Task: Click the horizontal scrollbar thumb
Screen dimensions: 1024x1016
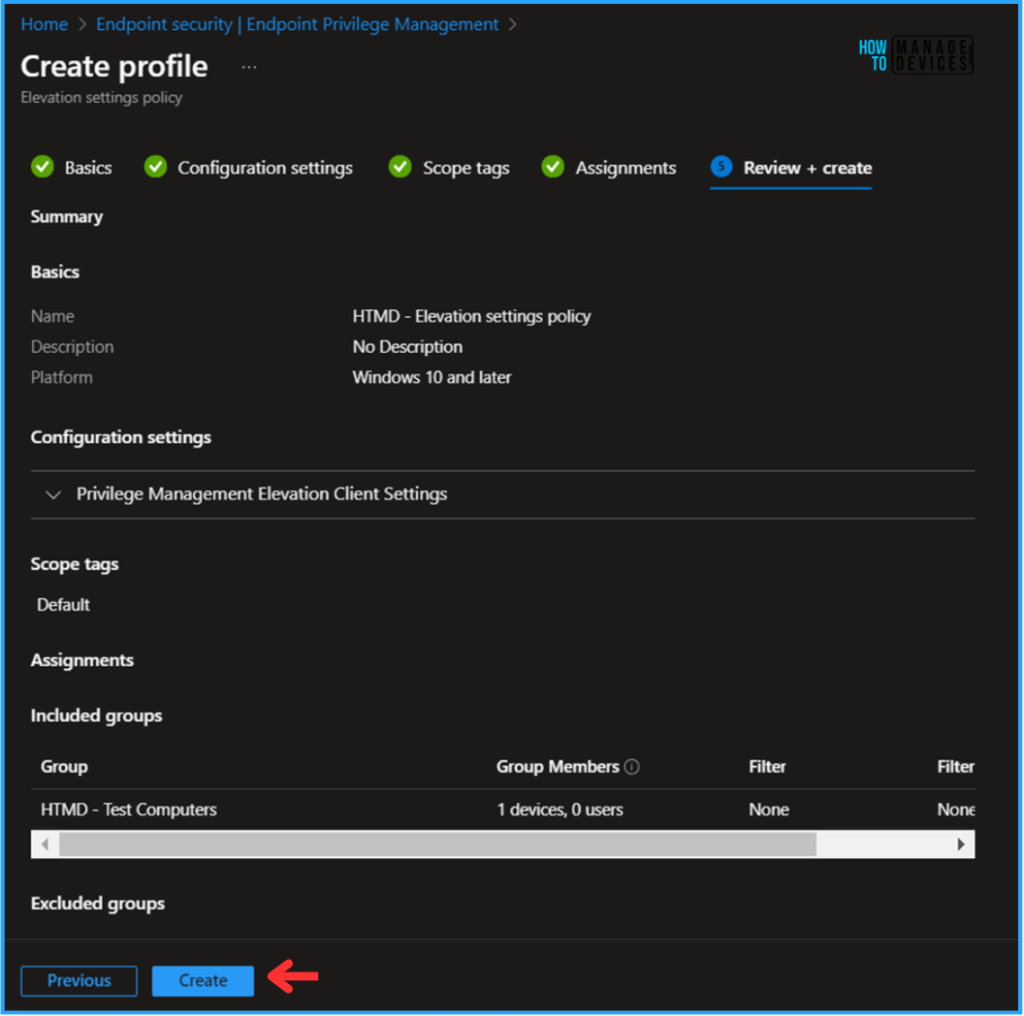Action: click(438, 844)
